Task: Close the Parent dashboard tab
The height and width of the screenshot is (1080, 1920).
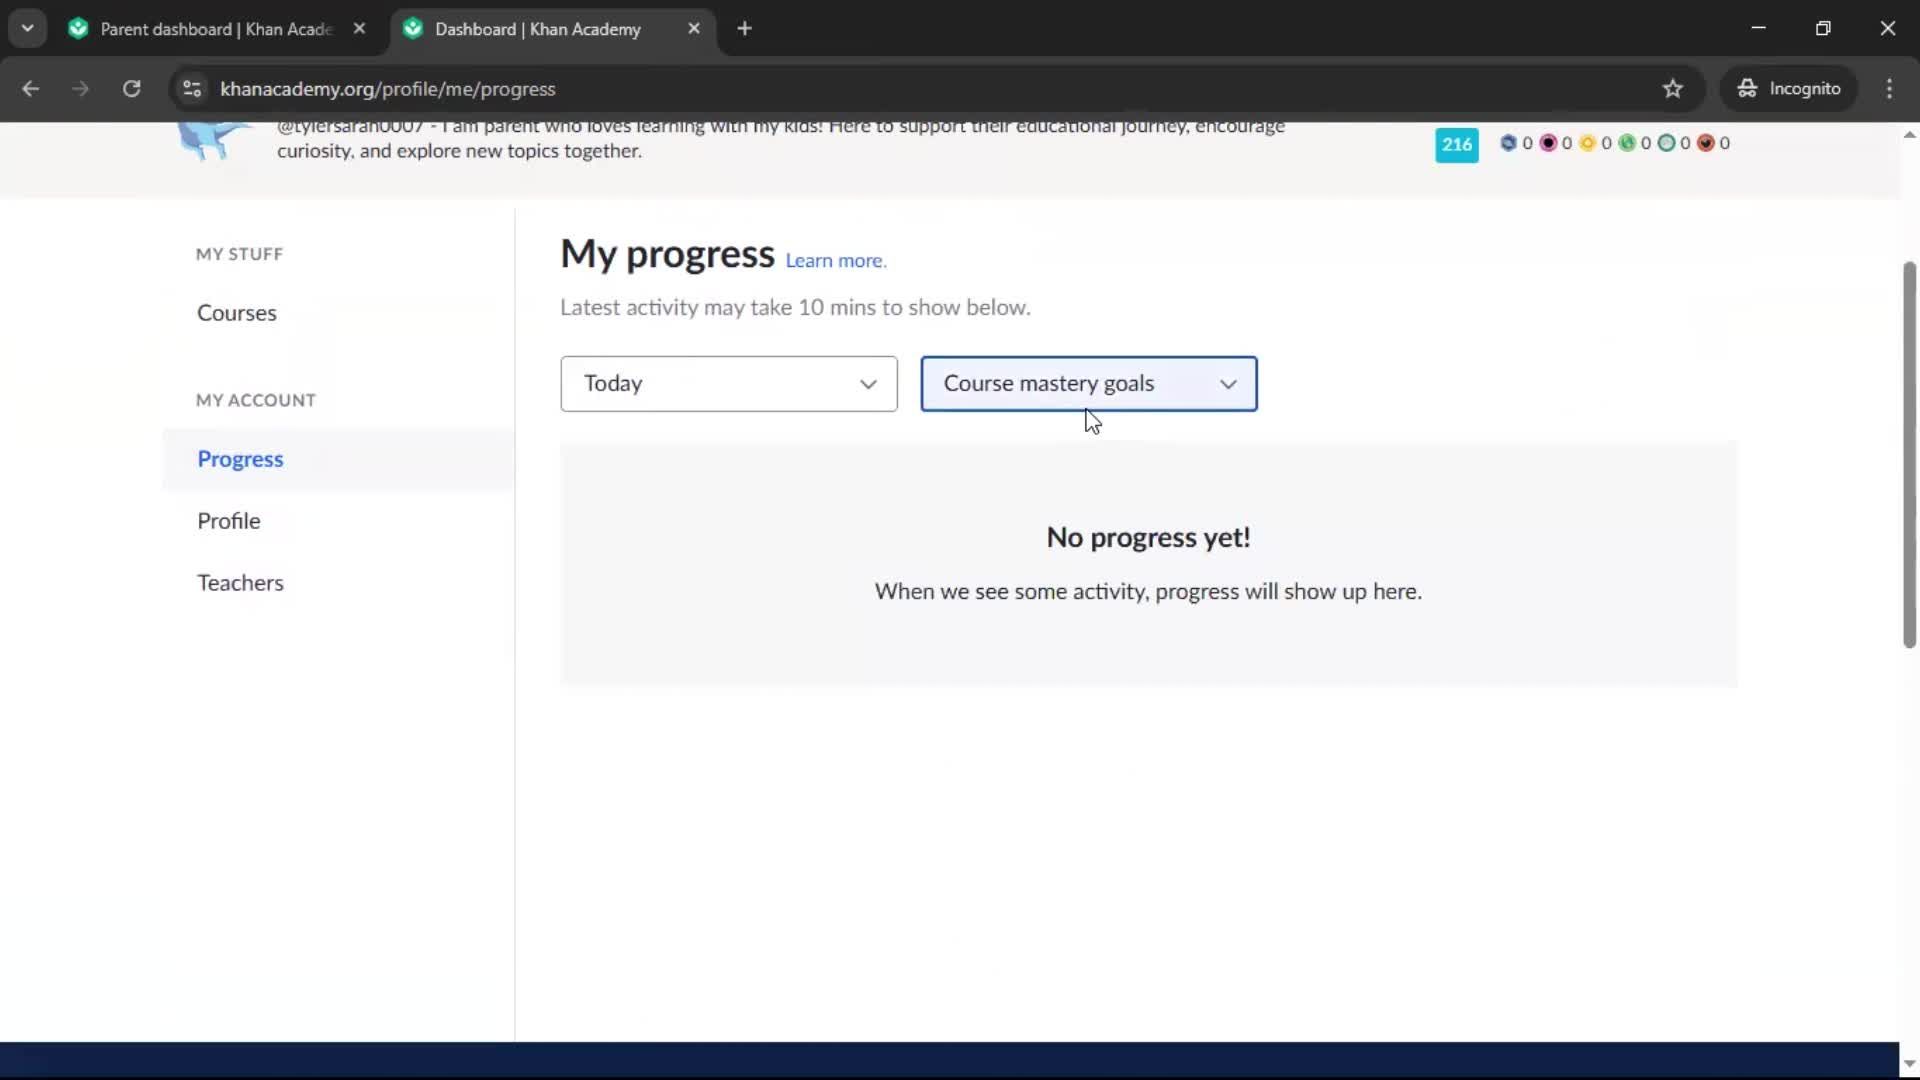Action: 359,29
